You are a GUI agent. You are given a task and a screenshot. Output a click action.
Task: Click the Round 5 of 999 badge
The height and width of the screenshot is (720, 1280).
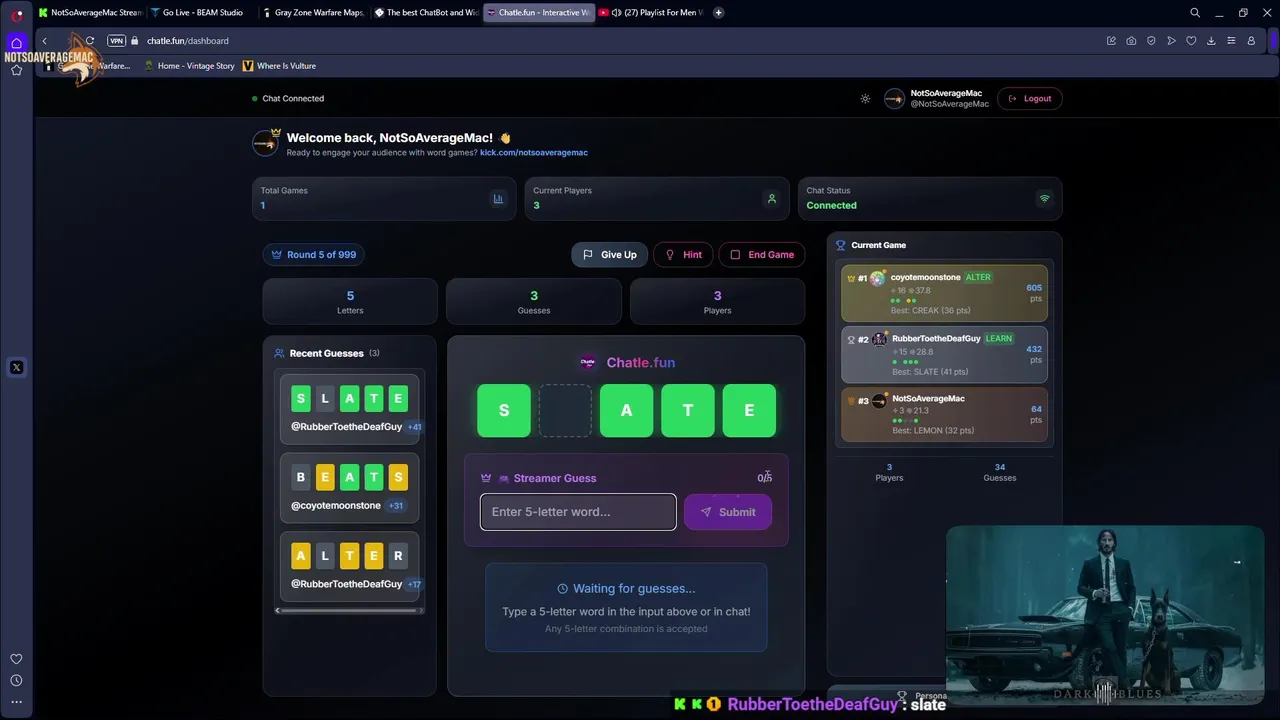[314, 255]
